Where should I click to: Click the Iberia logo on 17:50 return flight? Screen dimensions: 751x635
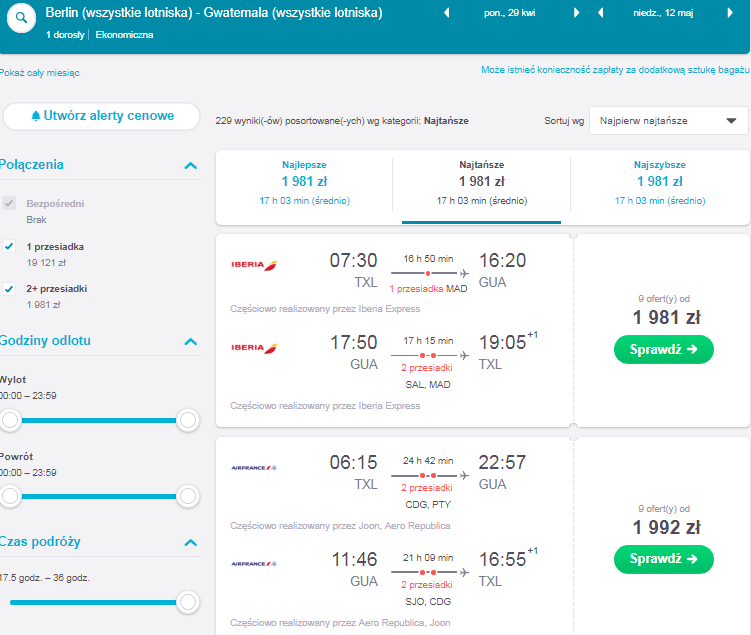[x=254, y=348]
